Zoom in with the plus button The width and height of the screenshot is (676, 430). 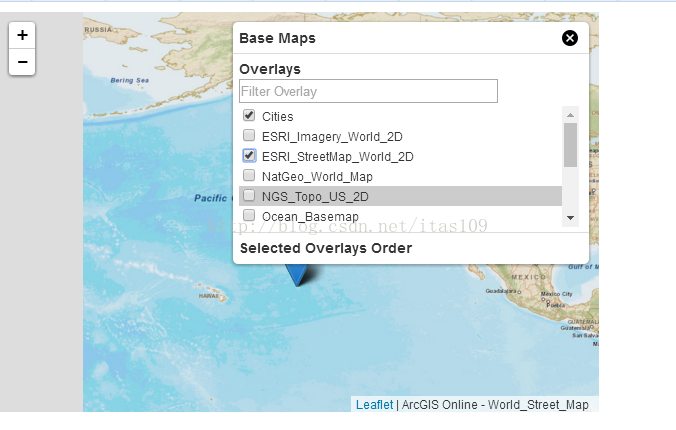point(22,35)
